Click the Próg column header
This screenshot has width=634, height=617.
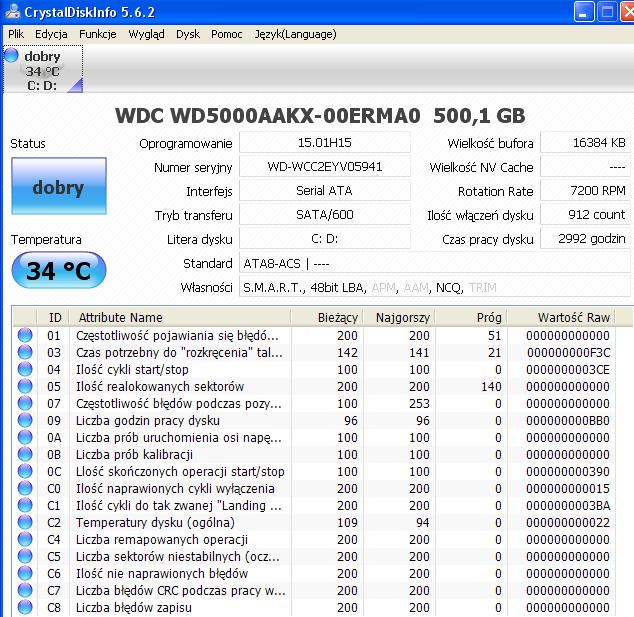click(471, 317)
